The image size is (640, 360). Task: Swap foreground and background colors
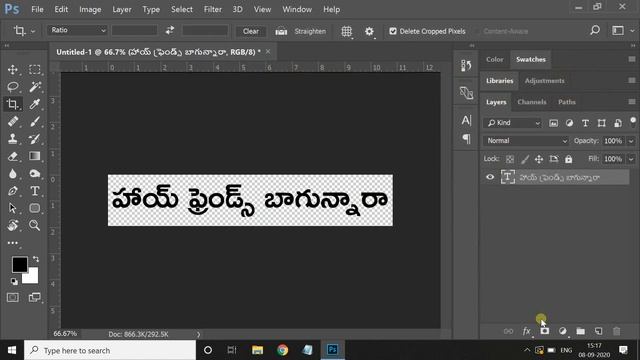pos(36,259)
